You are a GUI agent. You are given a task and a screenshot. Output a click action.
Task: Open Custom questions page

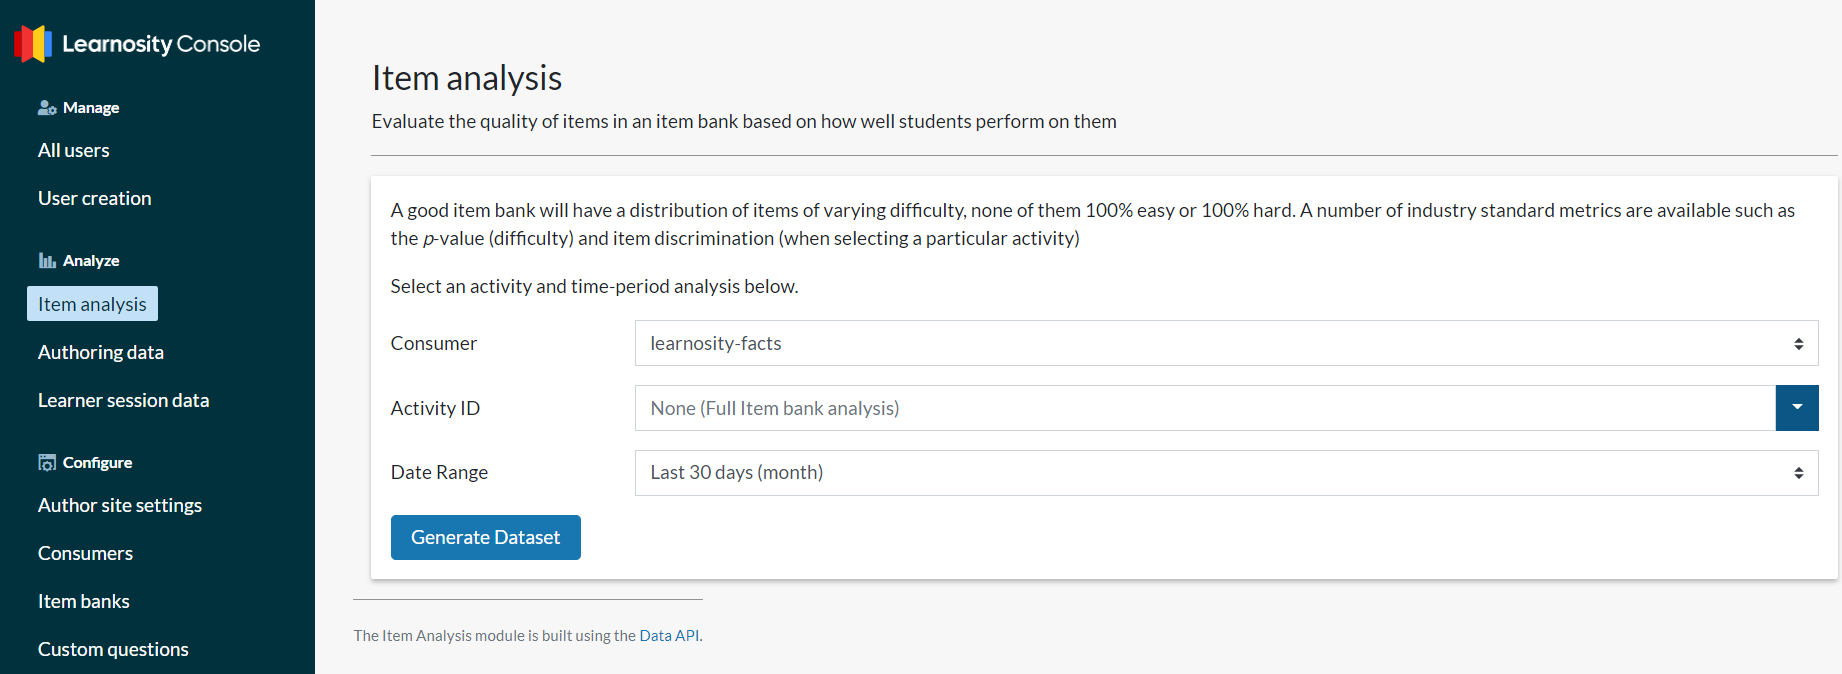click(x=113, y=649)
